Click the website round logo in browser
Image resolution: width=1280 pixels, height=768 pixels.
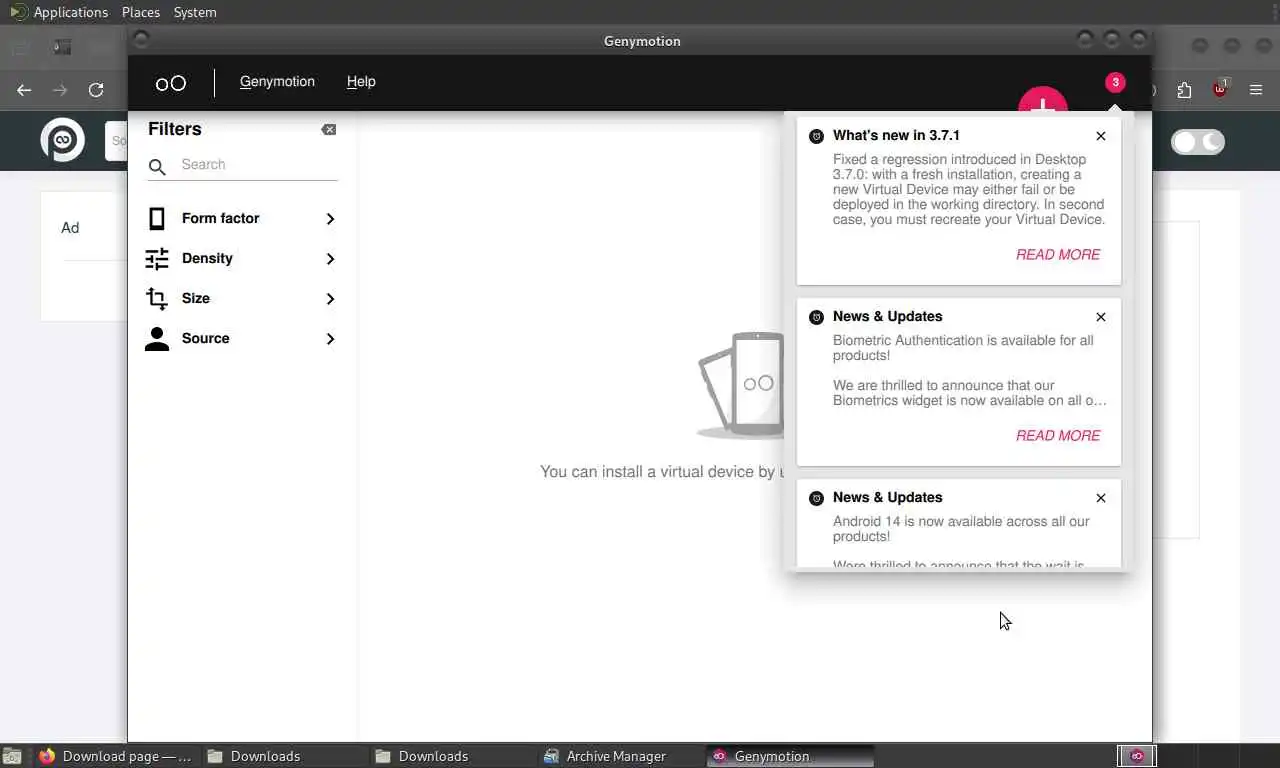[62, 140]
